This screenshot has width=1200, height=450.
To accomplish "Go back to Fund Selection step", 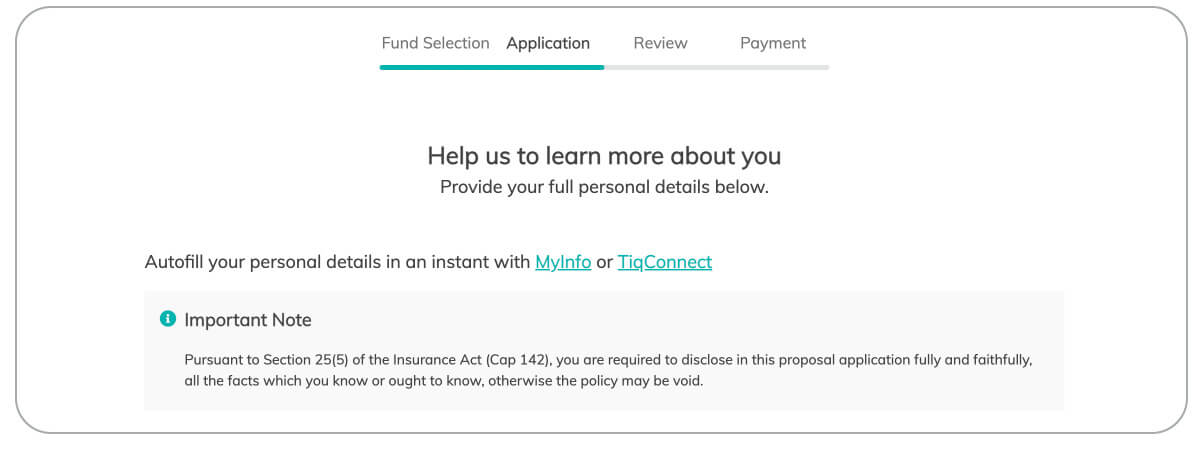I will click(x=435, y=43).
